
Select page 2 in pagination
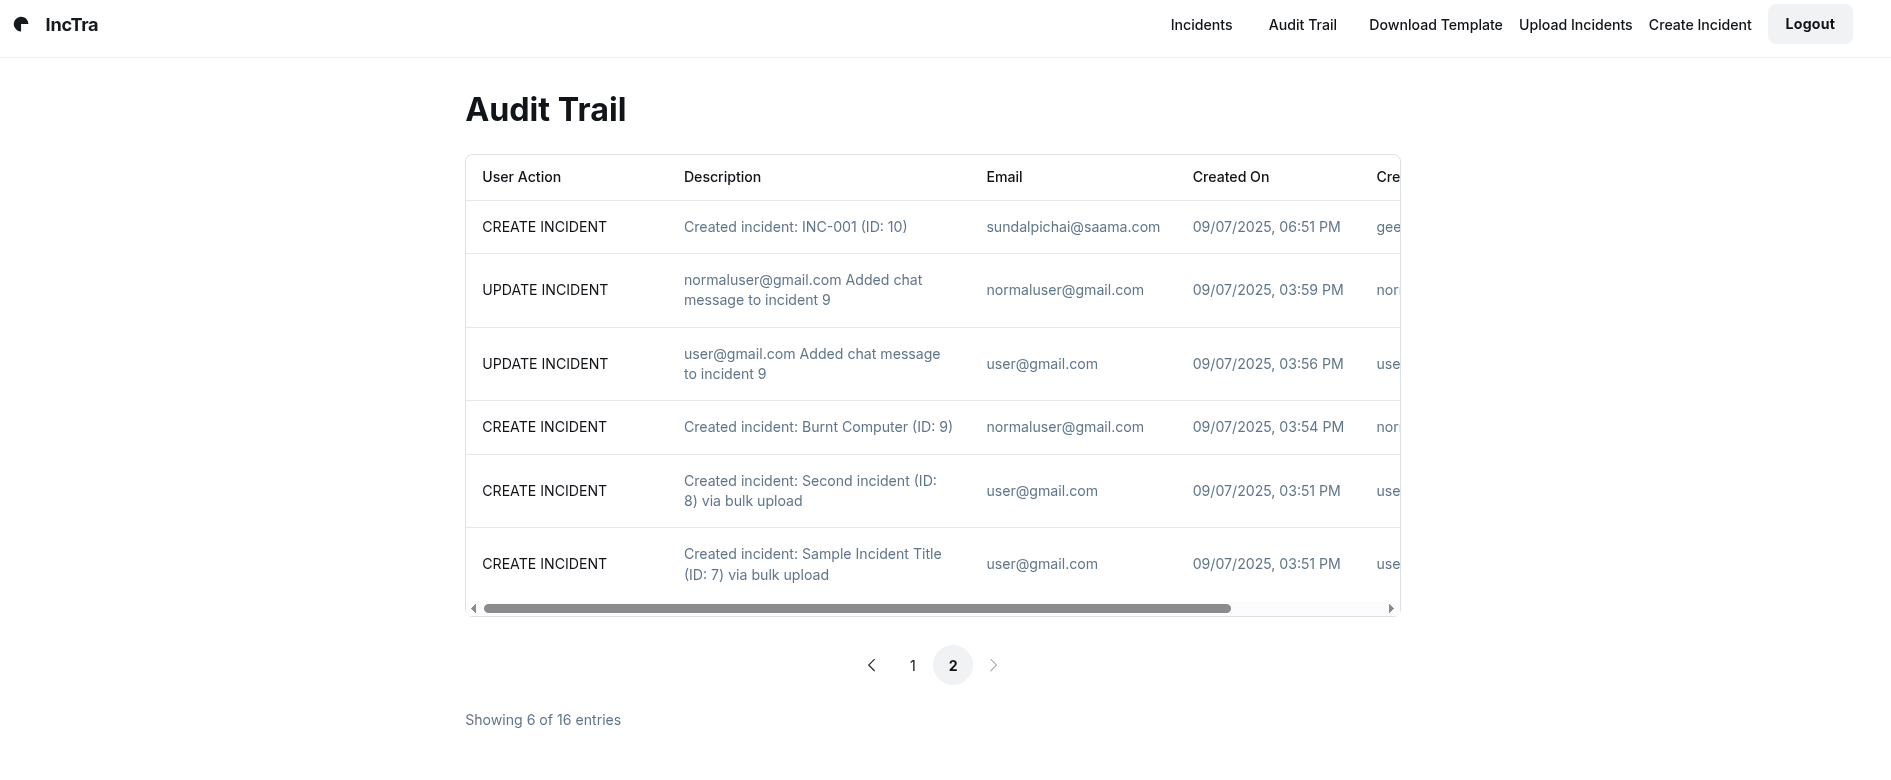952,666
